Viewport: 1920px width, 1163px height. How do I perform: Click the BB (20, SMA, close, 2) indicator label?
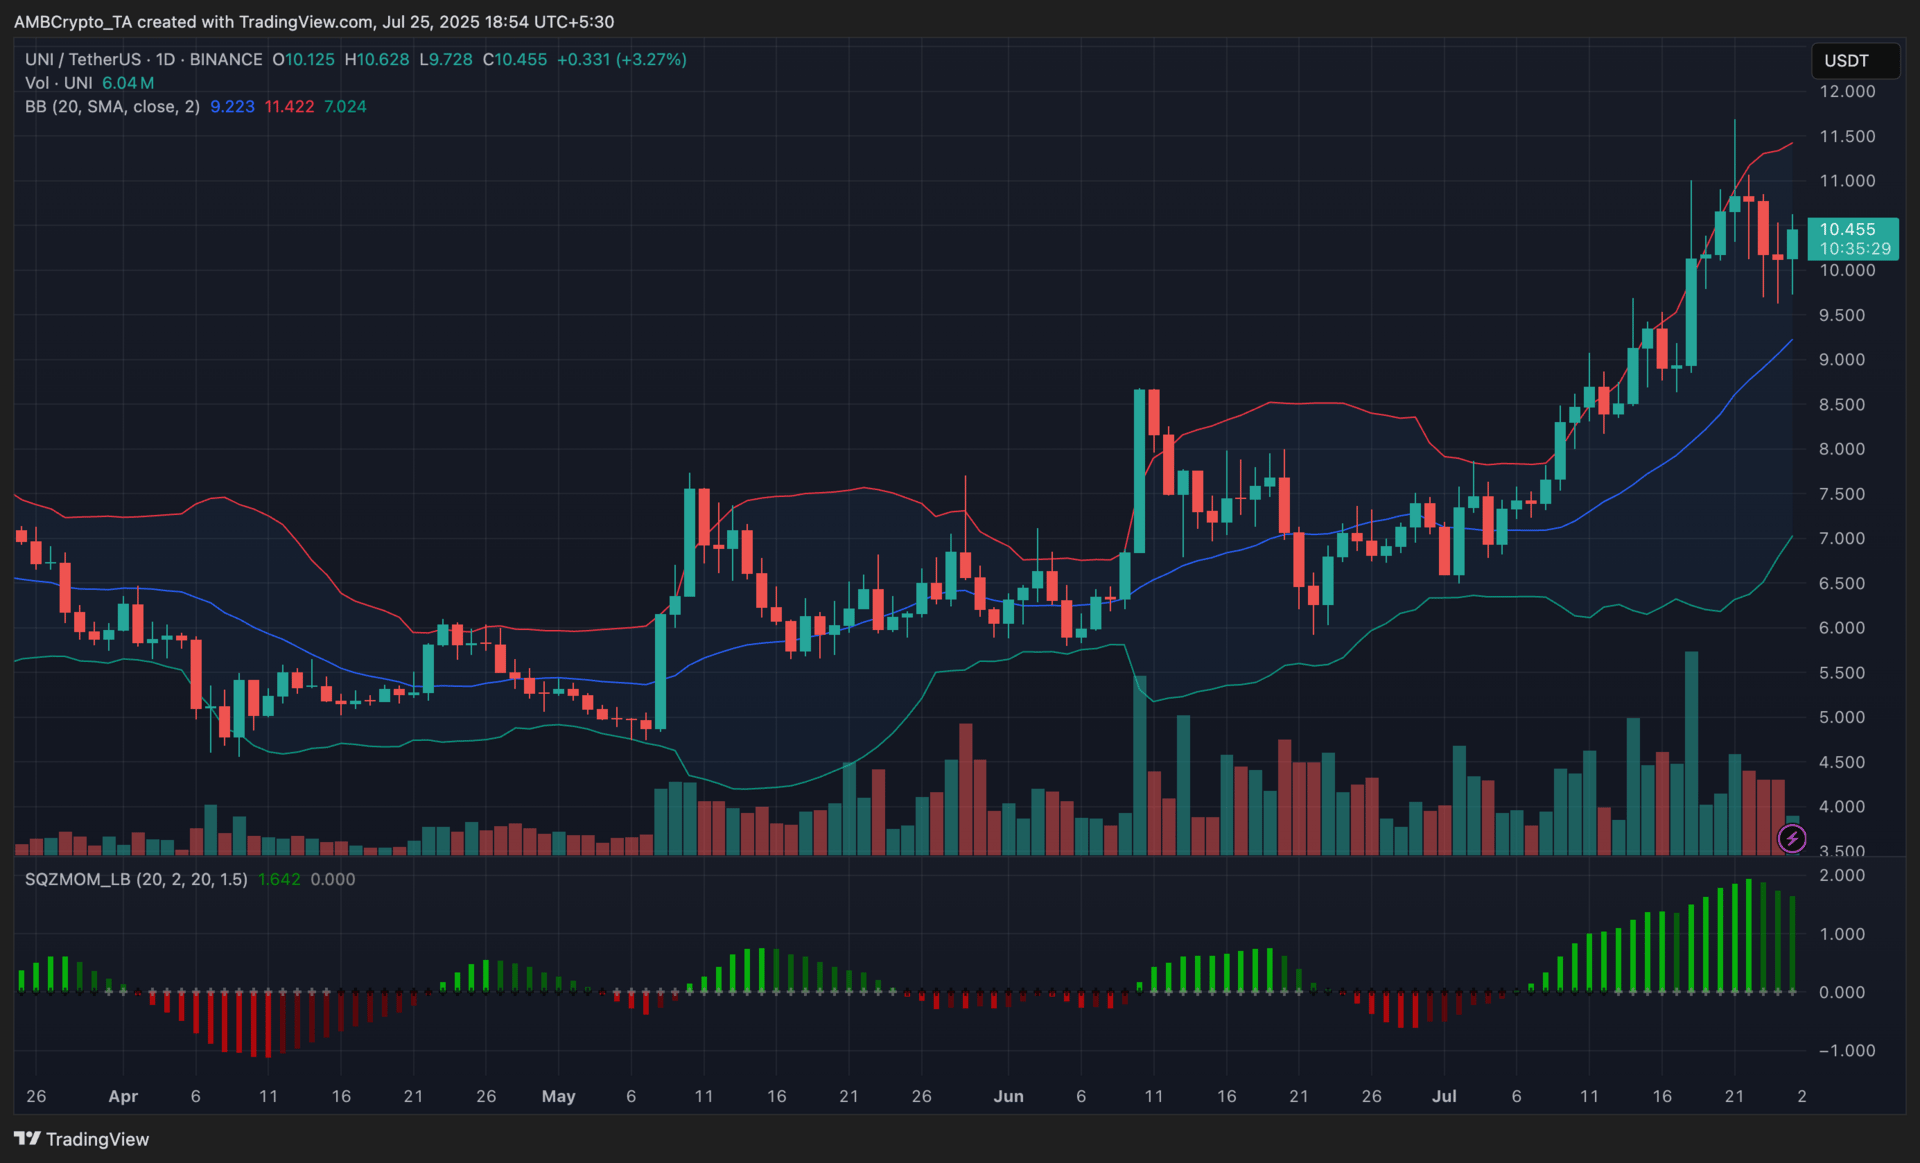click(x=112, y=107)
